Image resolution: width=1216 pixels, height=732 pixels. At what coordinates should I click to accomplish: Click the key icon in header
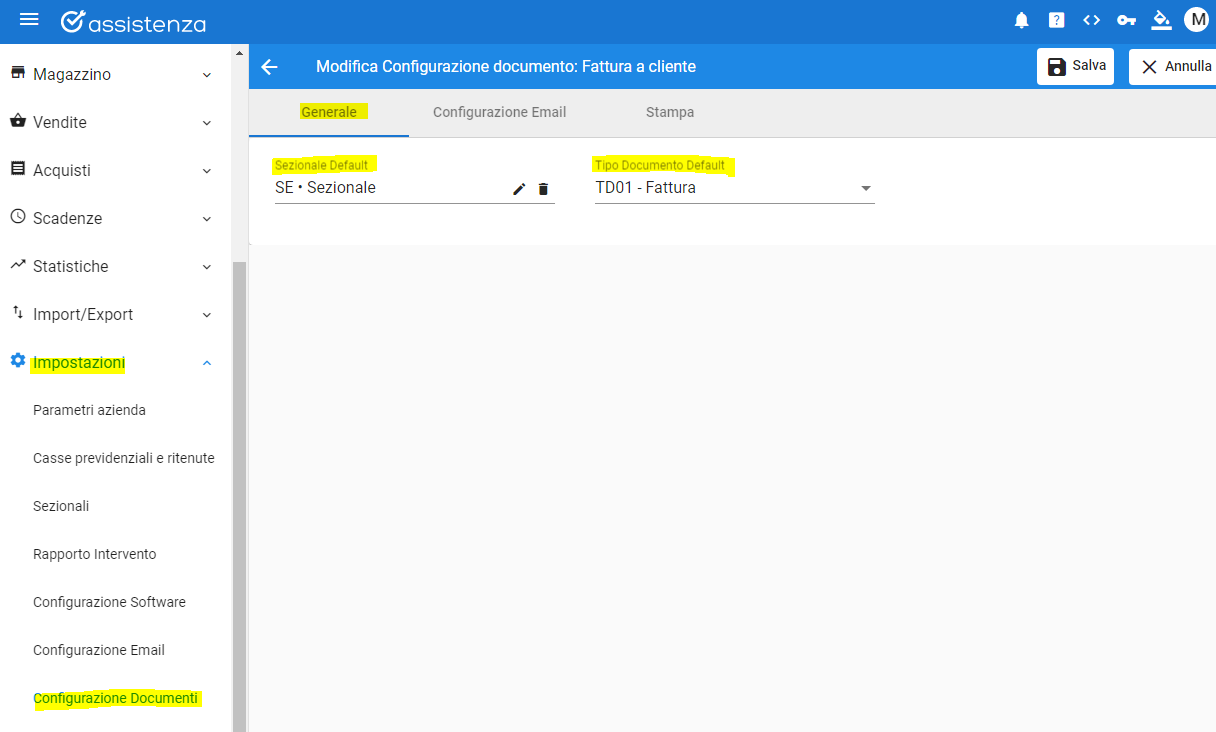tap(1126, 20)
